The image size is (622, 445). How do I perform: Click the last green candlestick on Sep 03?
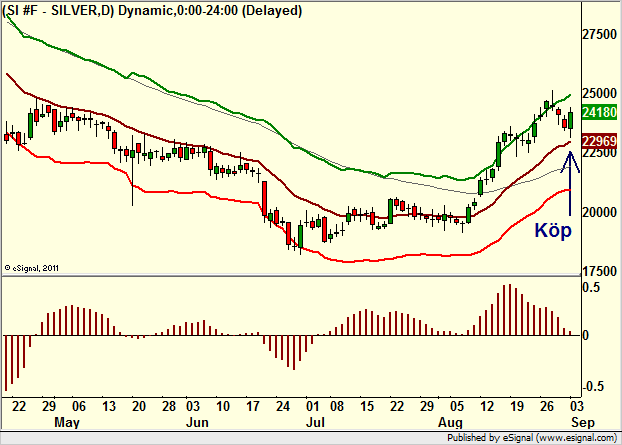tap(571, 121)
